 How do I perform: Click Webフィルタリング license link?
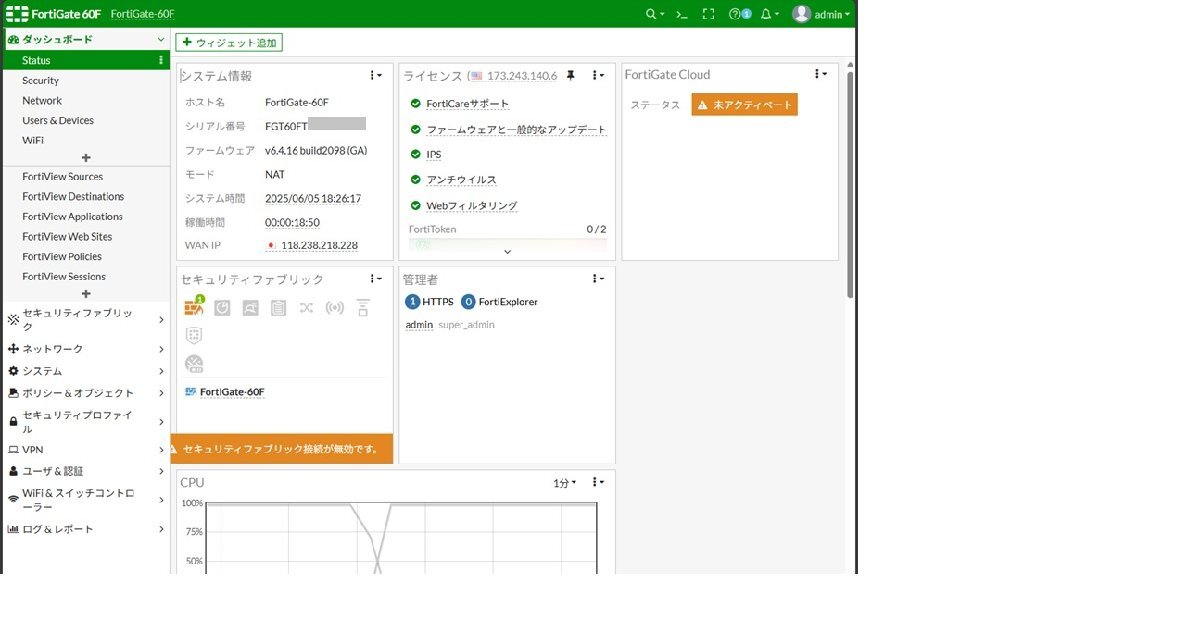point(472,206)
